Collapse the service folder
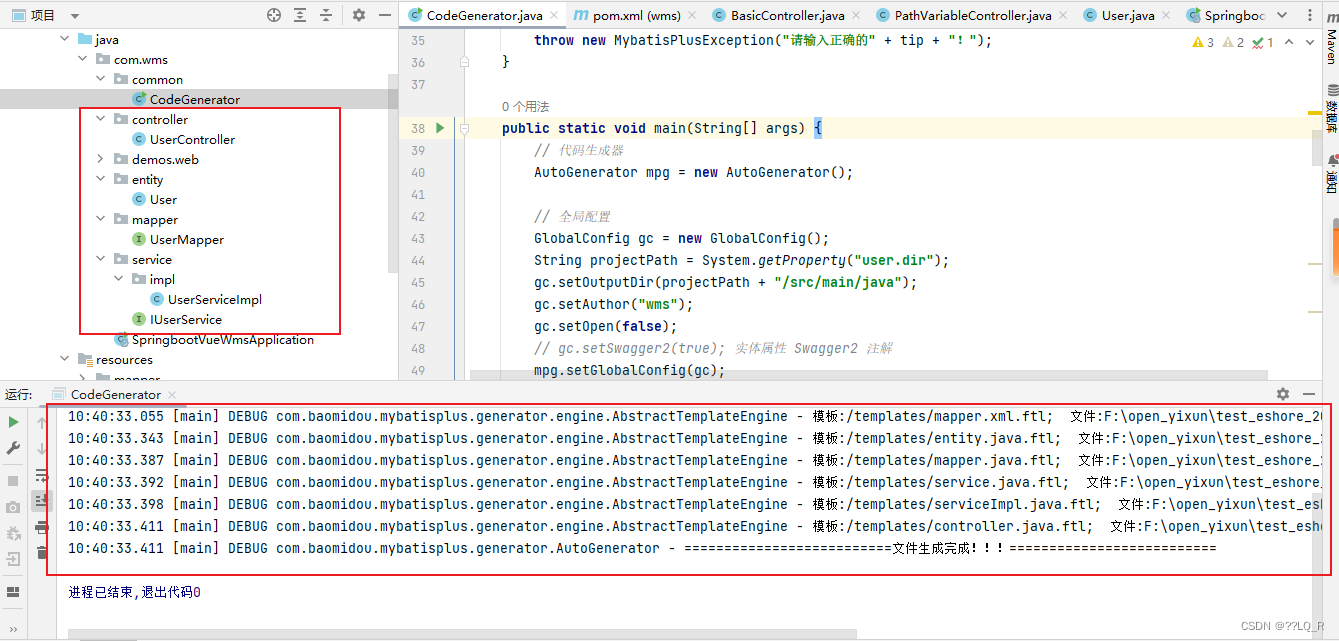Screen dimensions: 1339x641 [99, 259]
